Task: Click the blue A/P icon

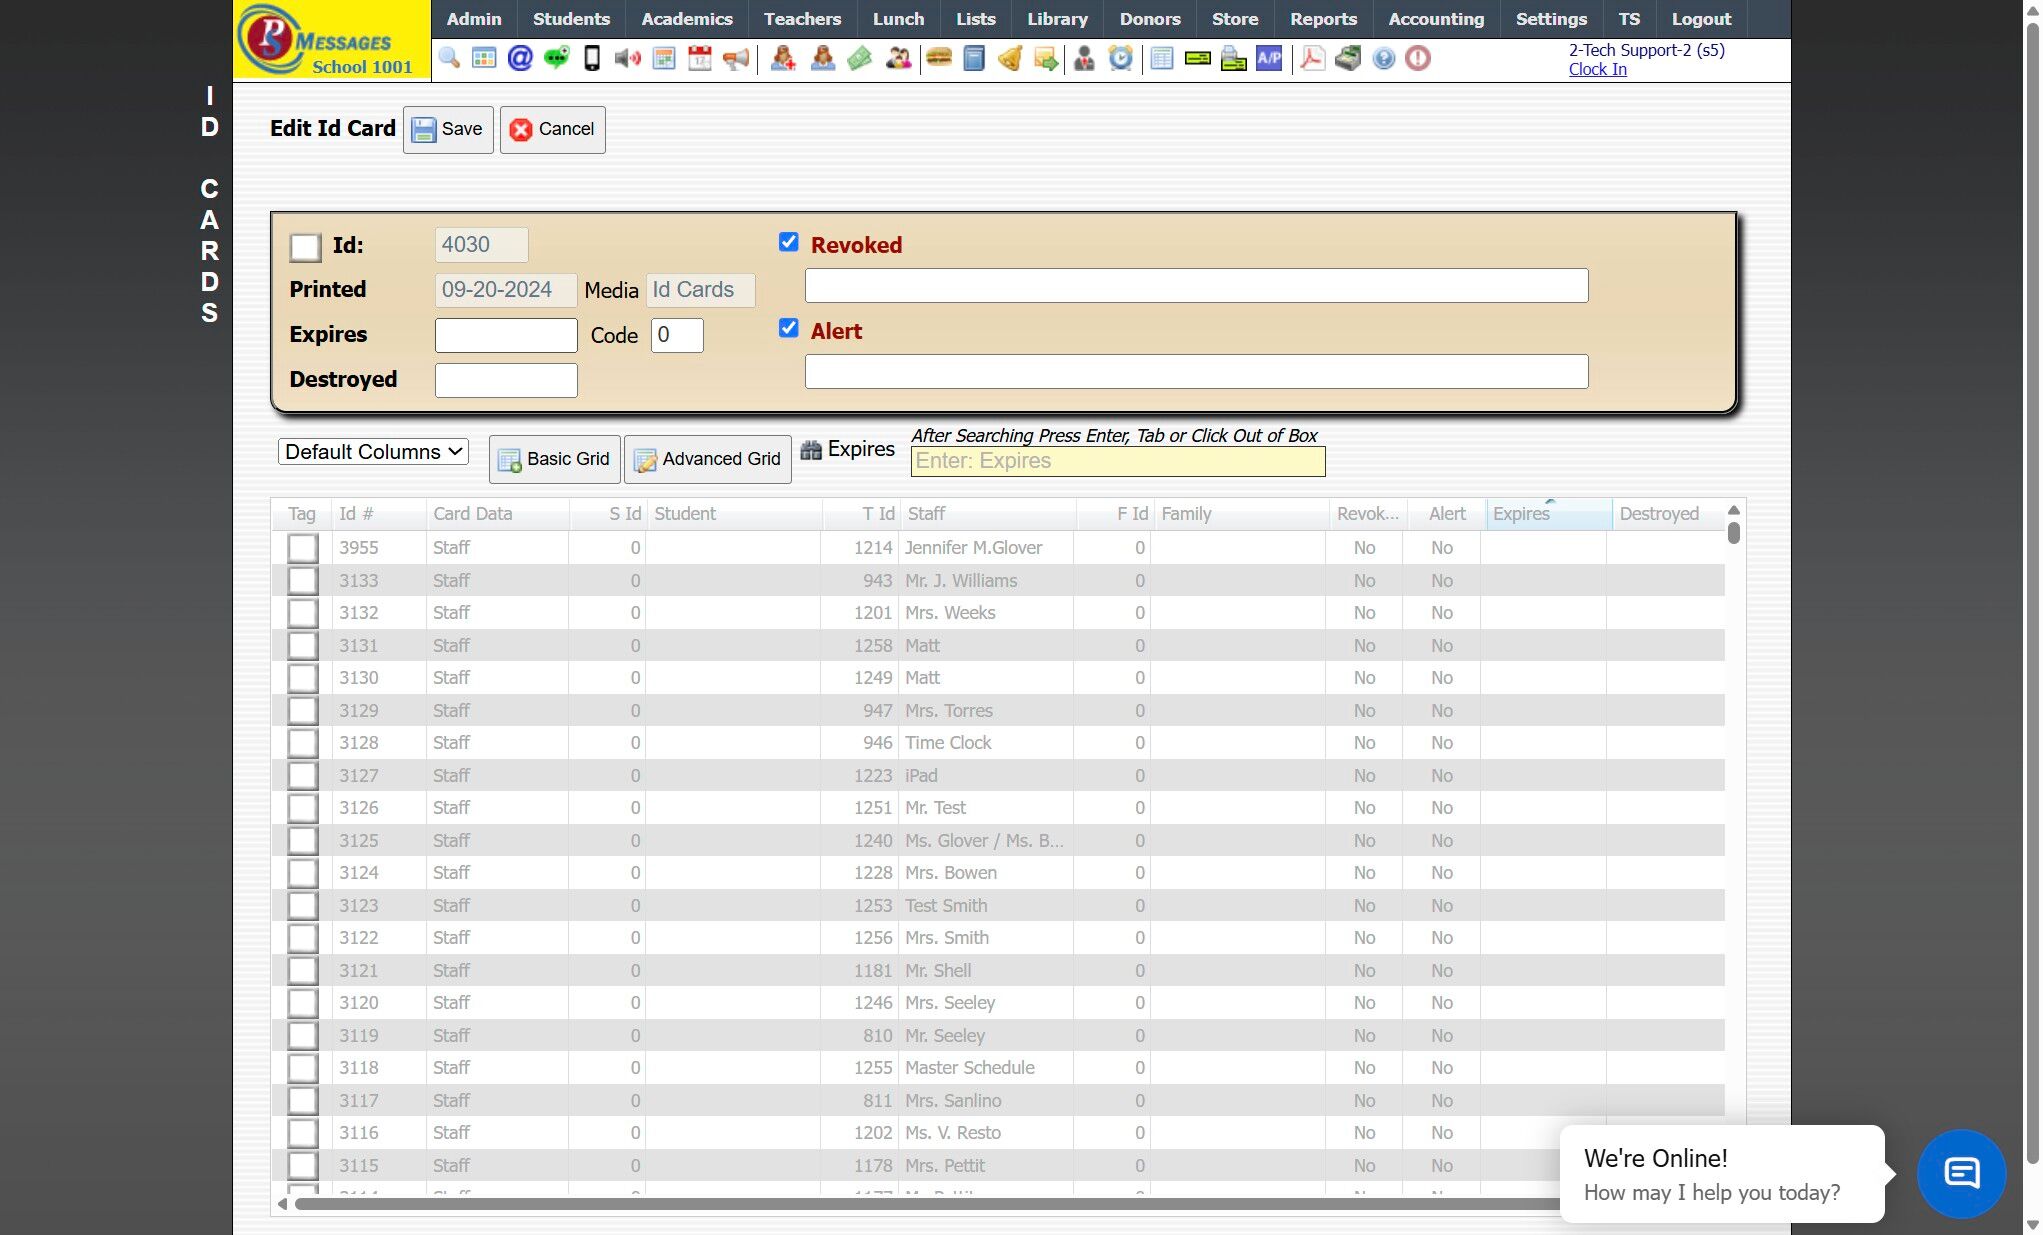Action: pos(1269,59)
